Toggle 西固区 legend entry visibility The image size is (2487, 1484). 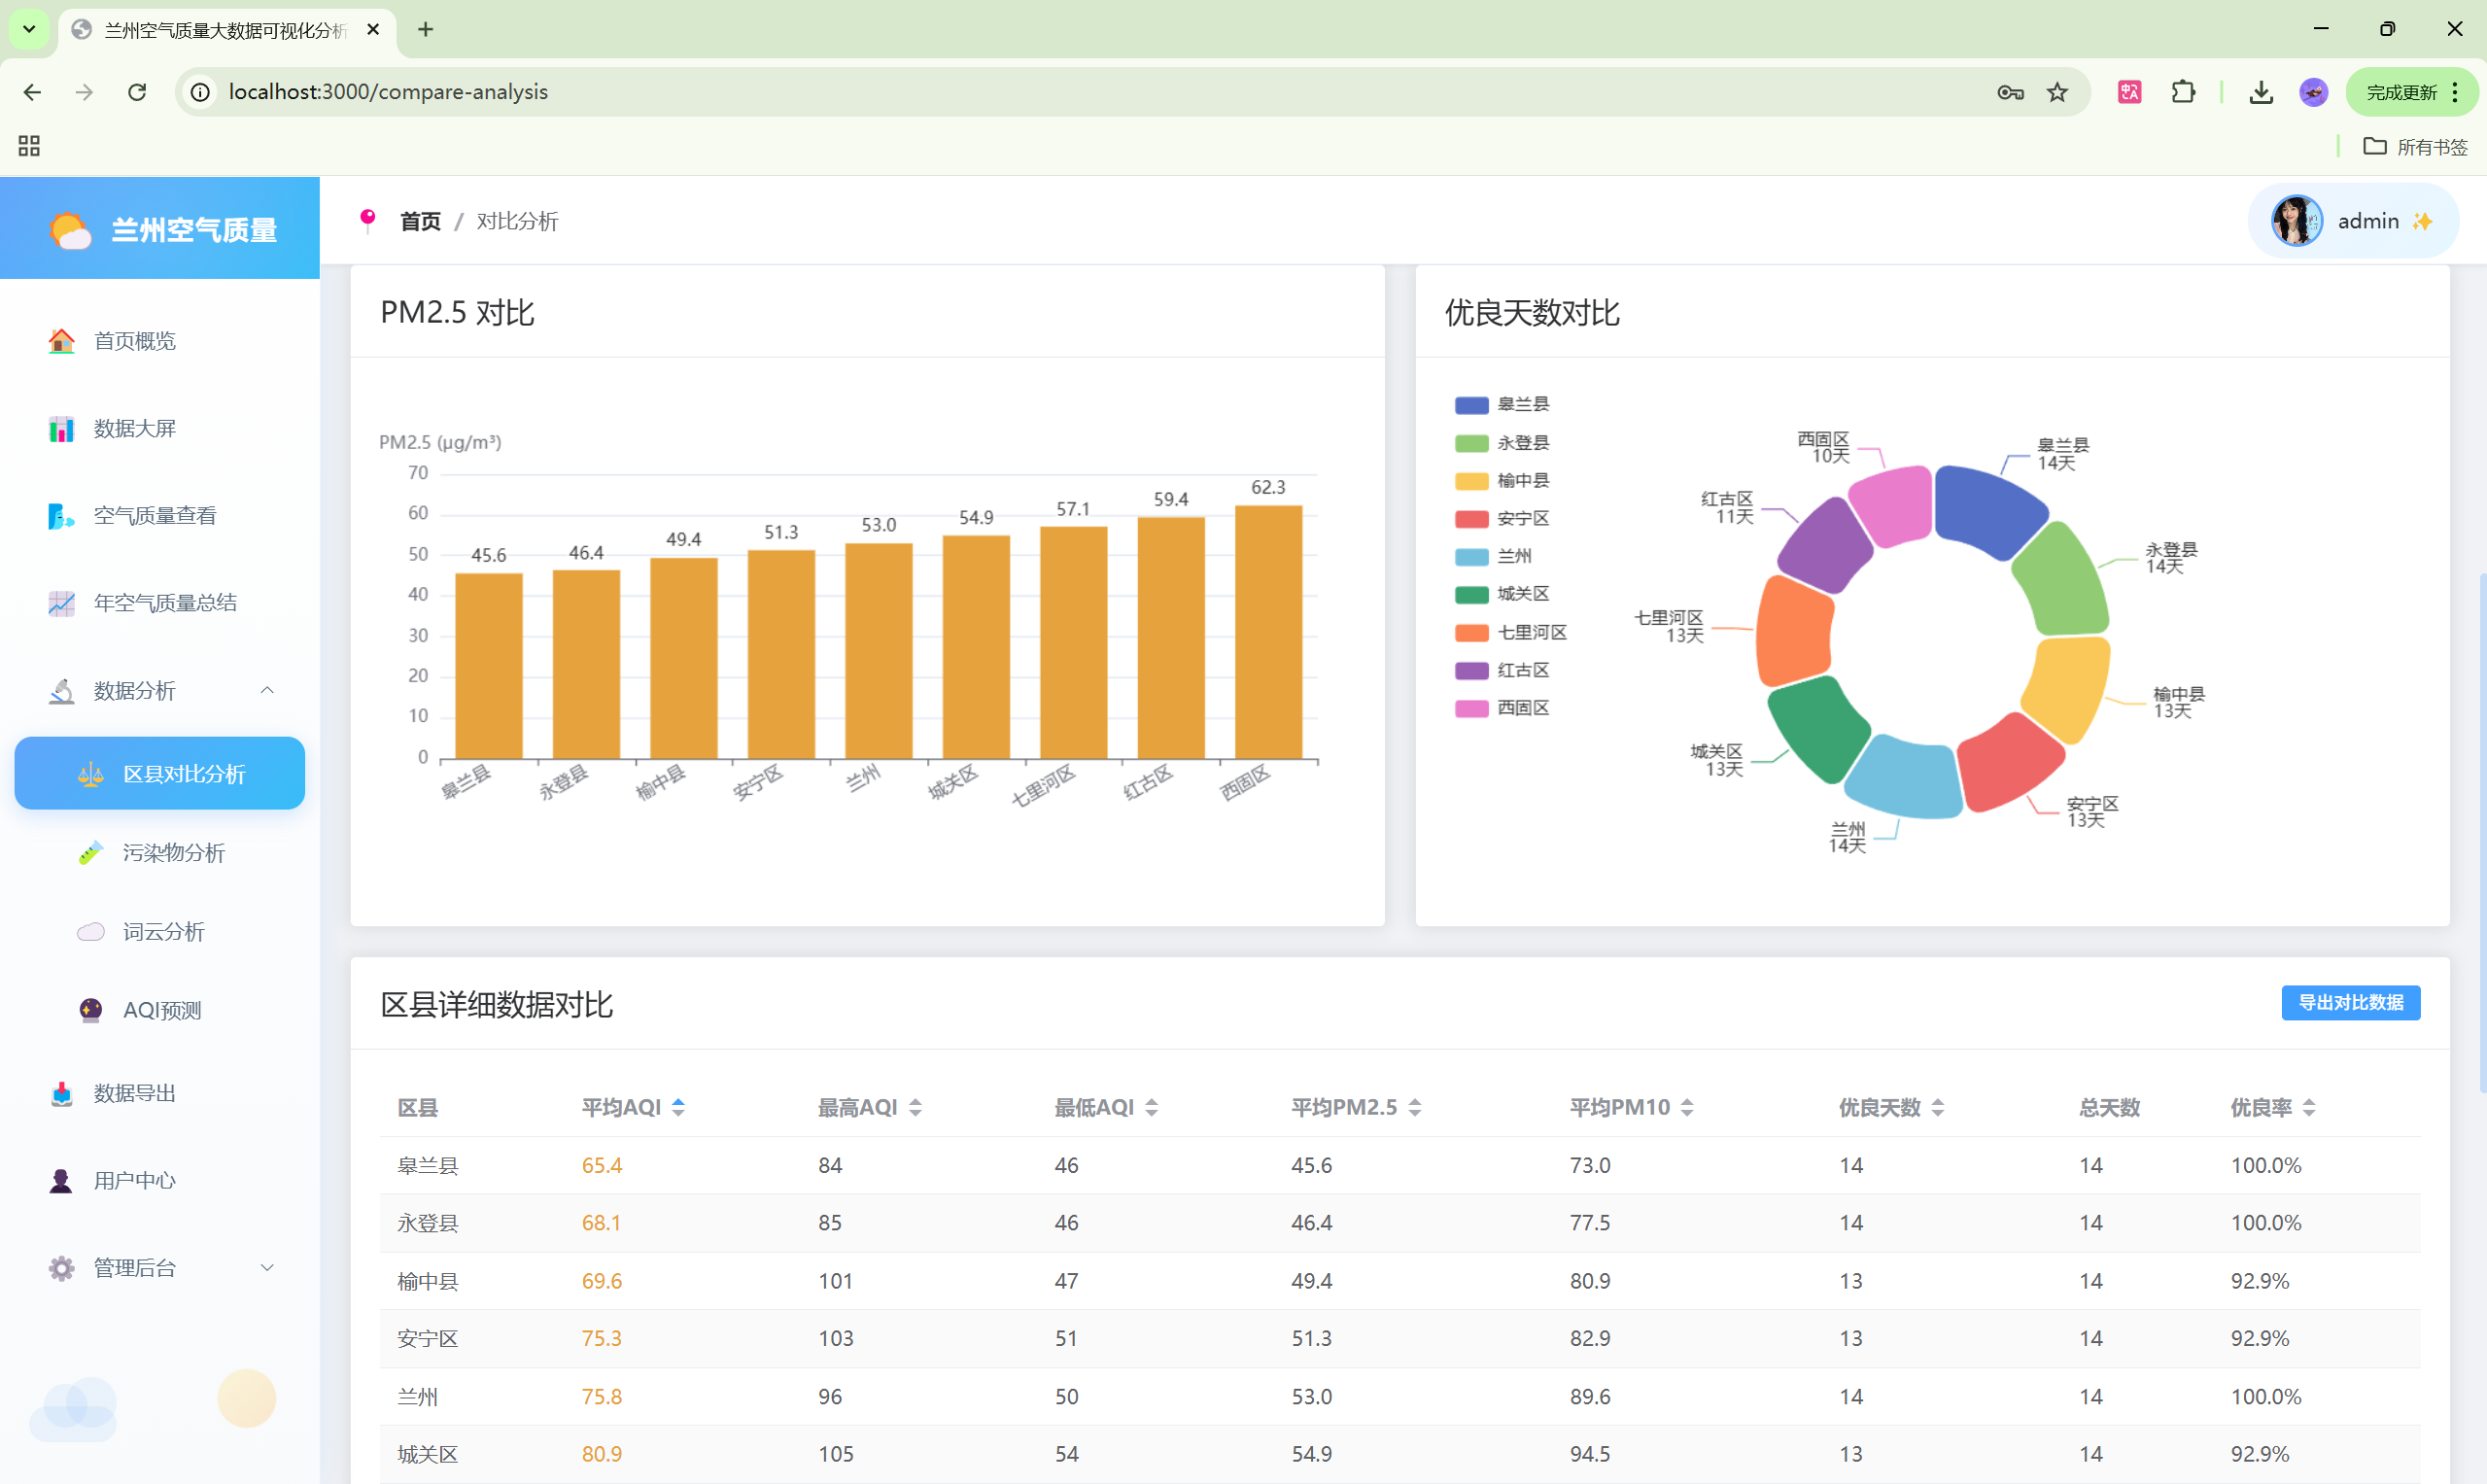pos(1470,709)
